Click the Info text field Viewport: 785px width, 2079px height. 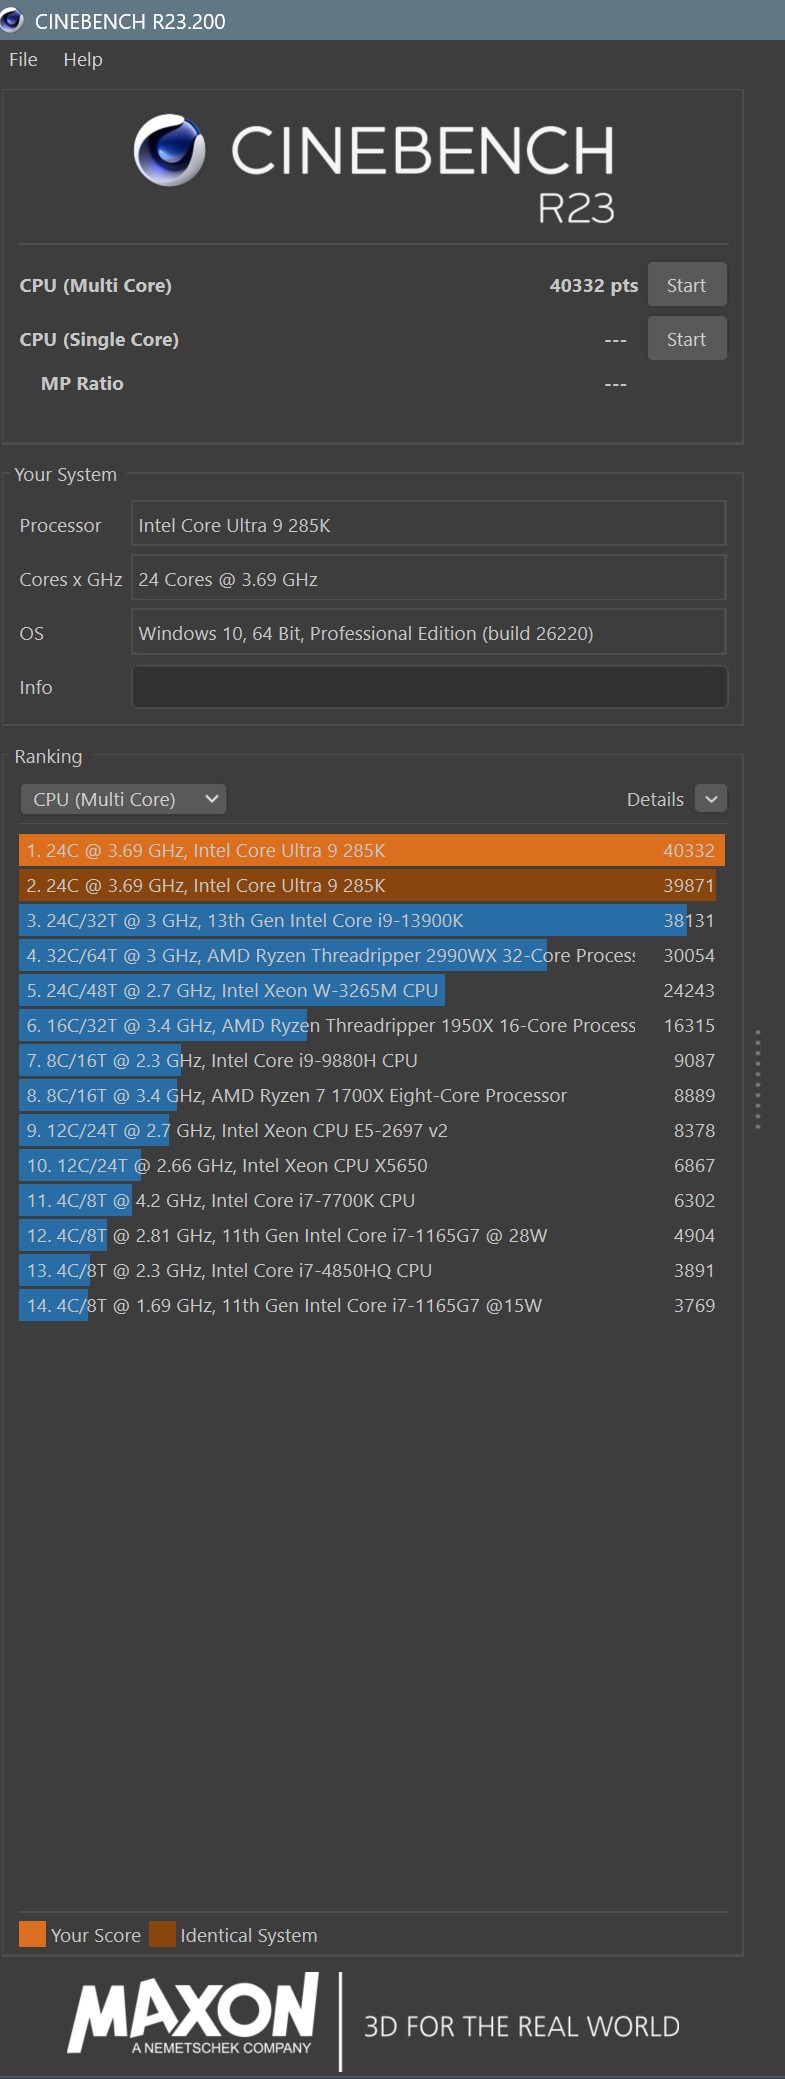click(429, 687)
